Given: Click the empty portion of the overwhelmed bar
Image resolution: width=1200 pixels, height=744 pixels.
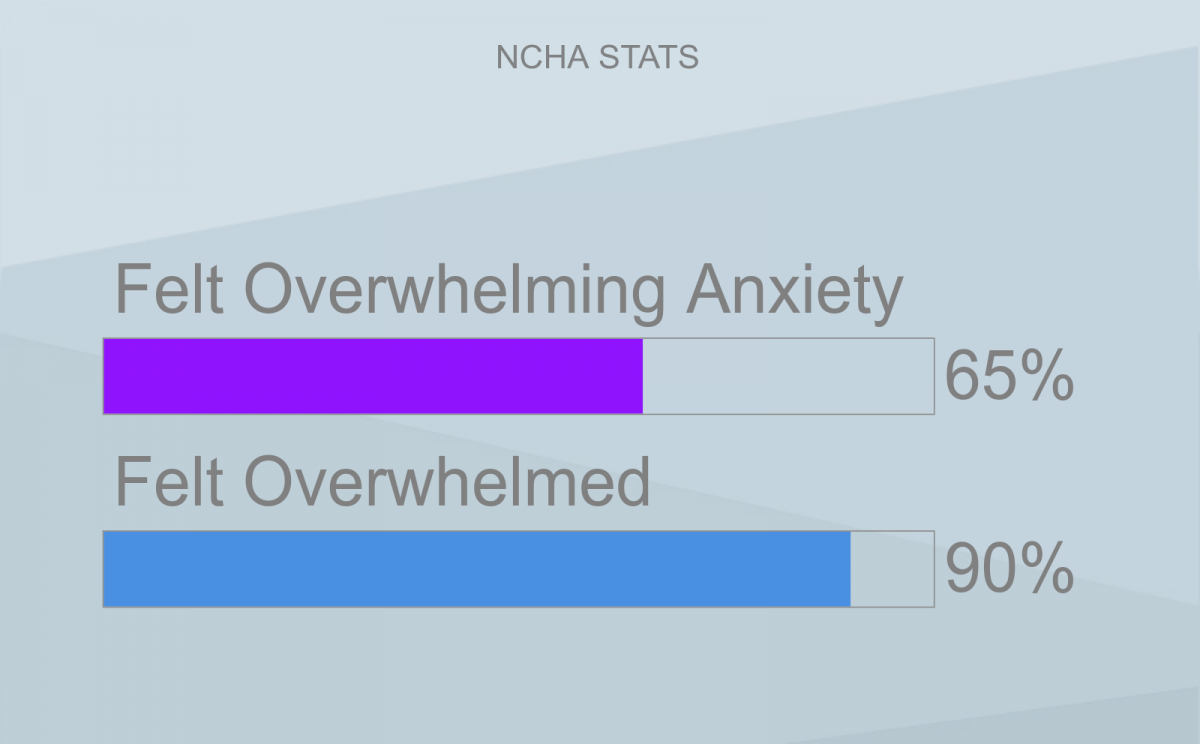Looking at the screenshot, I should (892, 569).
